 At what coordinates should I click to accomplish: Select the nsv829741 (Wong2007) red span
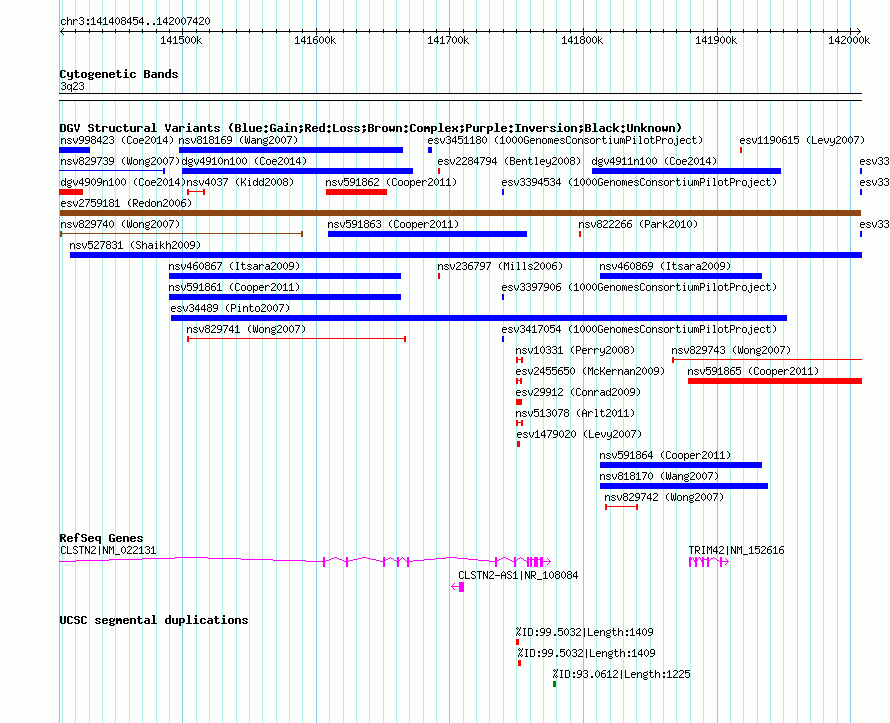coord(296,339)
